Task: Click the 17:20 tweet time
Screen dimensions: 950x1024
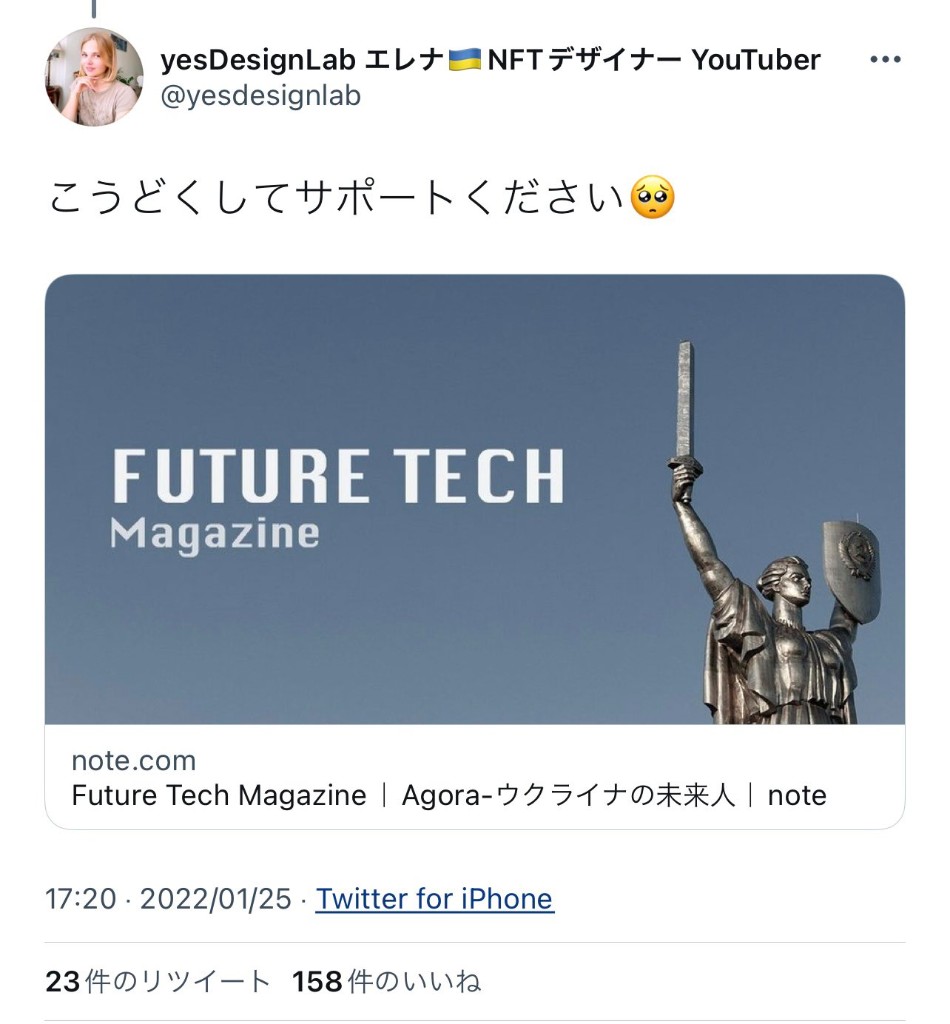Action: click(x=81, y=899)
